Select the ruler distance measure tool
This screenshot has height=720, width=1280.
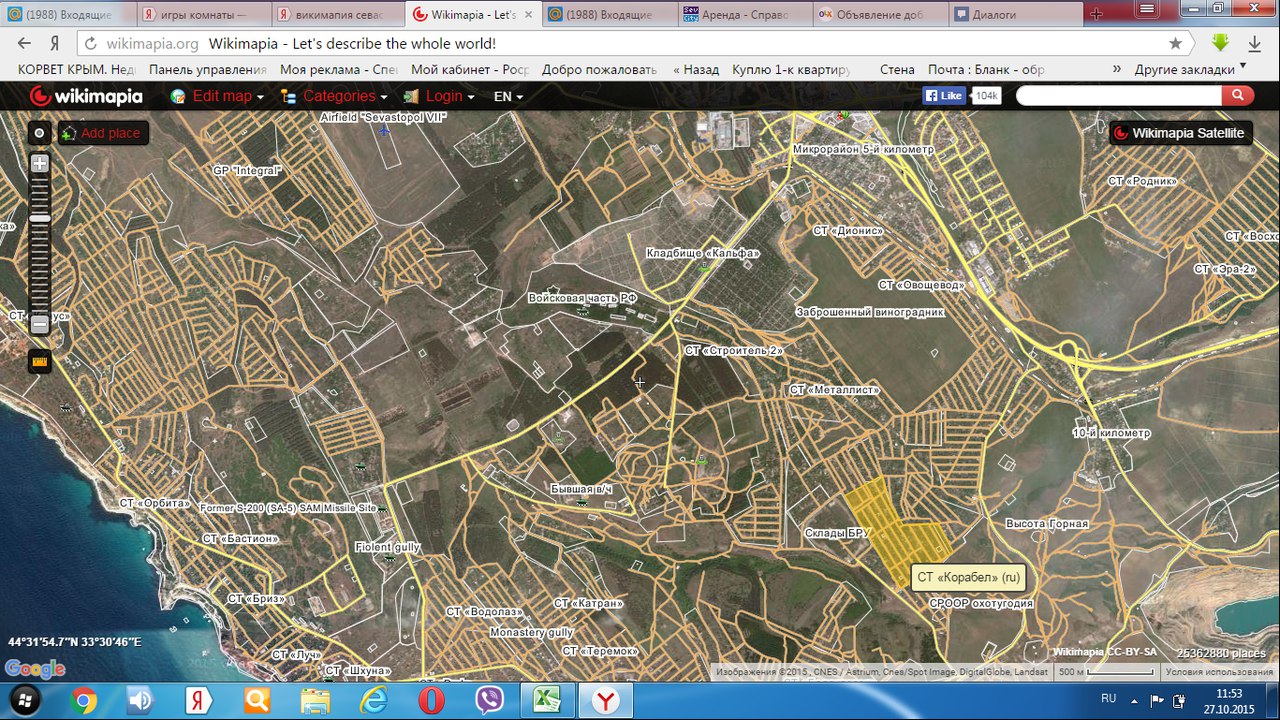40,361
